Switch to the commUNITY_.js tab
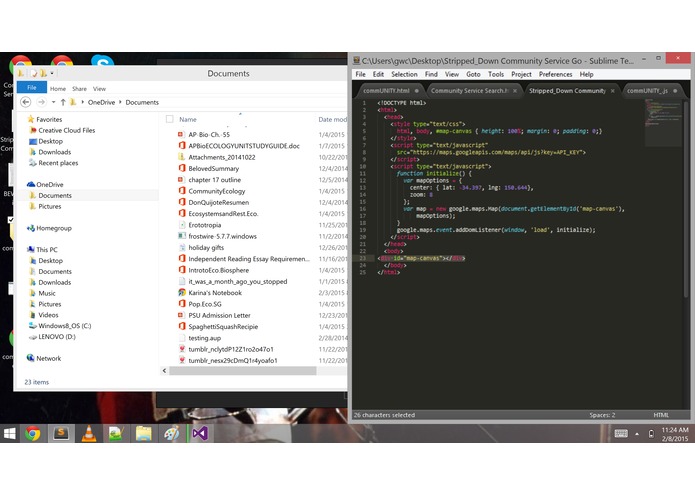Screen dimensions: 695x494 647,90
